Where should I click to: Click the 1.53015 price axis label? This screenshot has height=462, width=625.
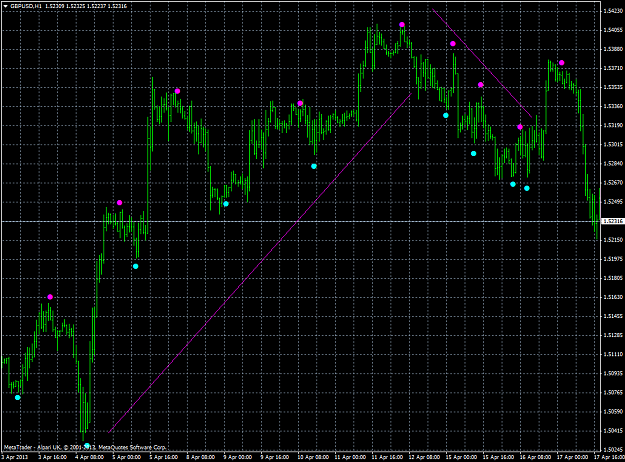613,144
